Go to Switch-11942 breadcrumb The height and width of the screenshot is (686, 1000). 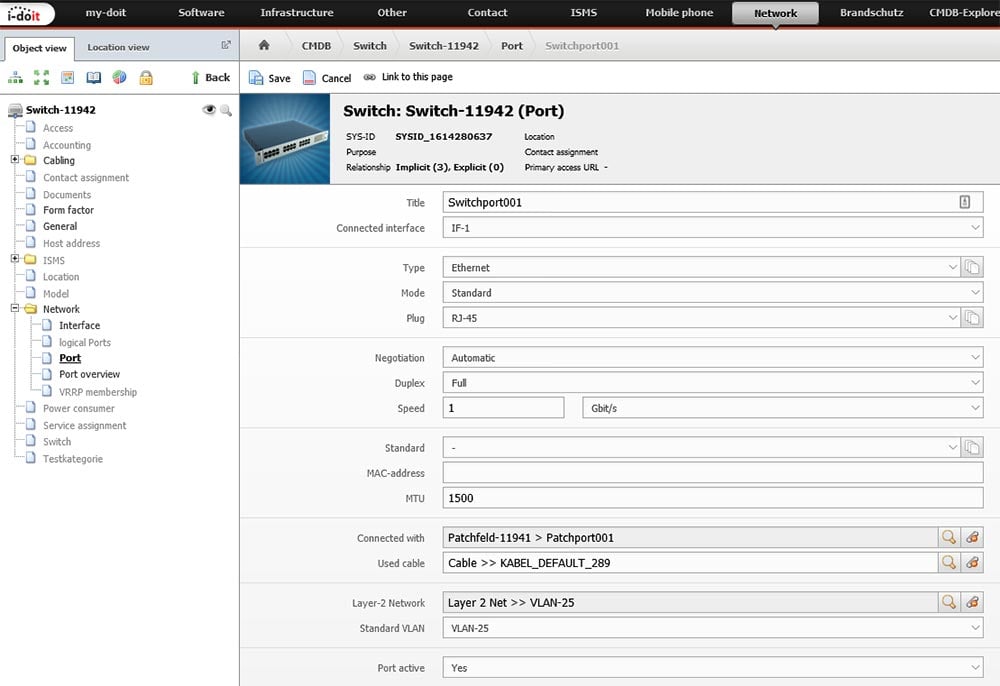pyautogui.click(x=444, y=46)
